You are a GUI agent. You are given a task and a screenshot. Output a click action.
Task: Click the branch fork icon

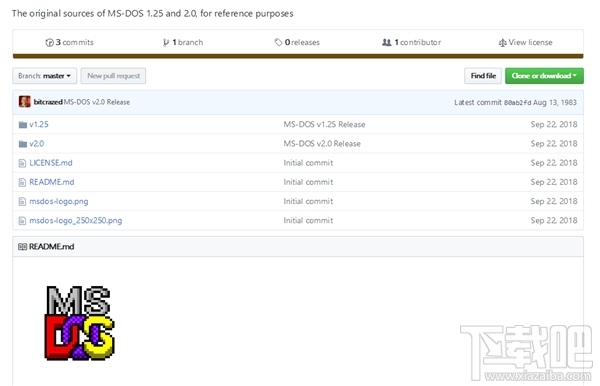[166, 42]
